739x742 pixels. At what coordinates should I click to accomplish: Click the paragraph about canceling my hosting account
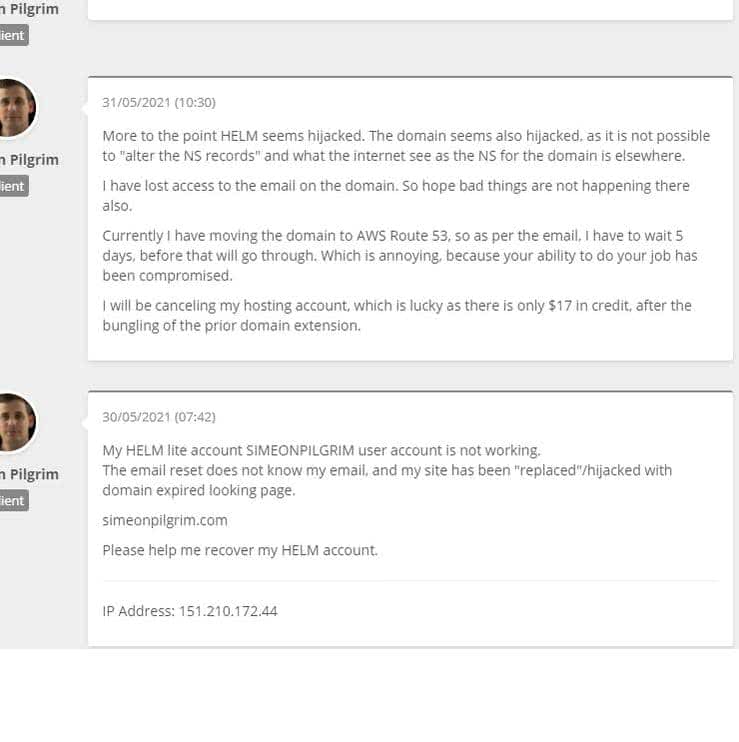click(397, 316)
